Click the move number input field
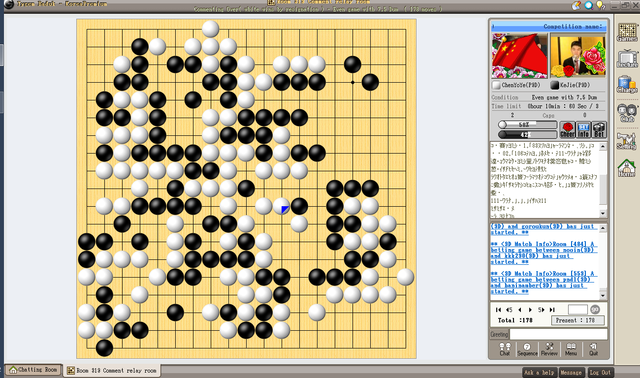 coord(578,309)
